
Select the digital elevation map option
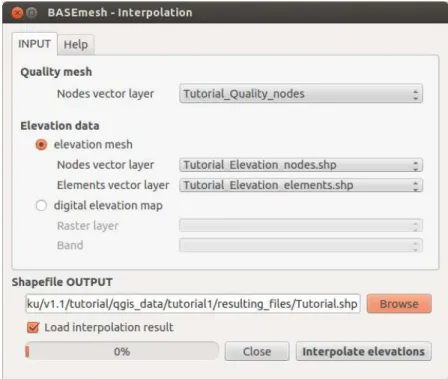(x=41, y=205)
